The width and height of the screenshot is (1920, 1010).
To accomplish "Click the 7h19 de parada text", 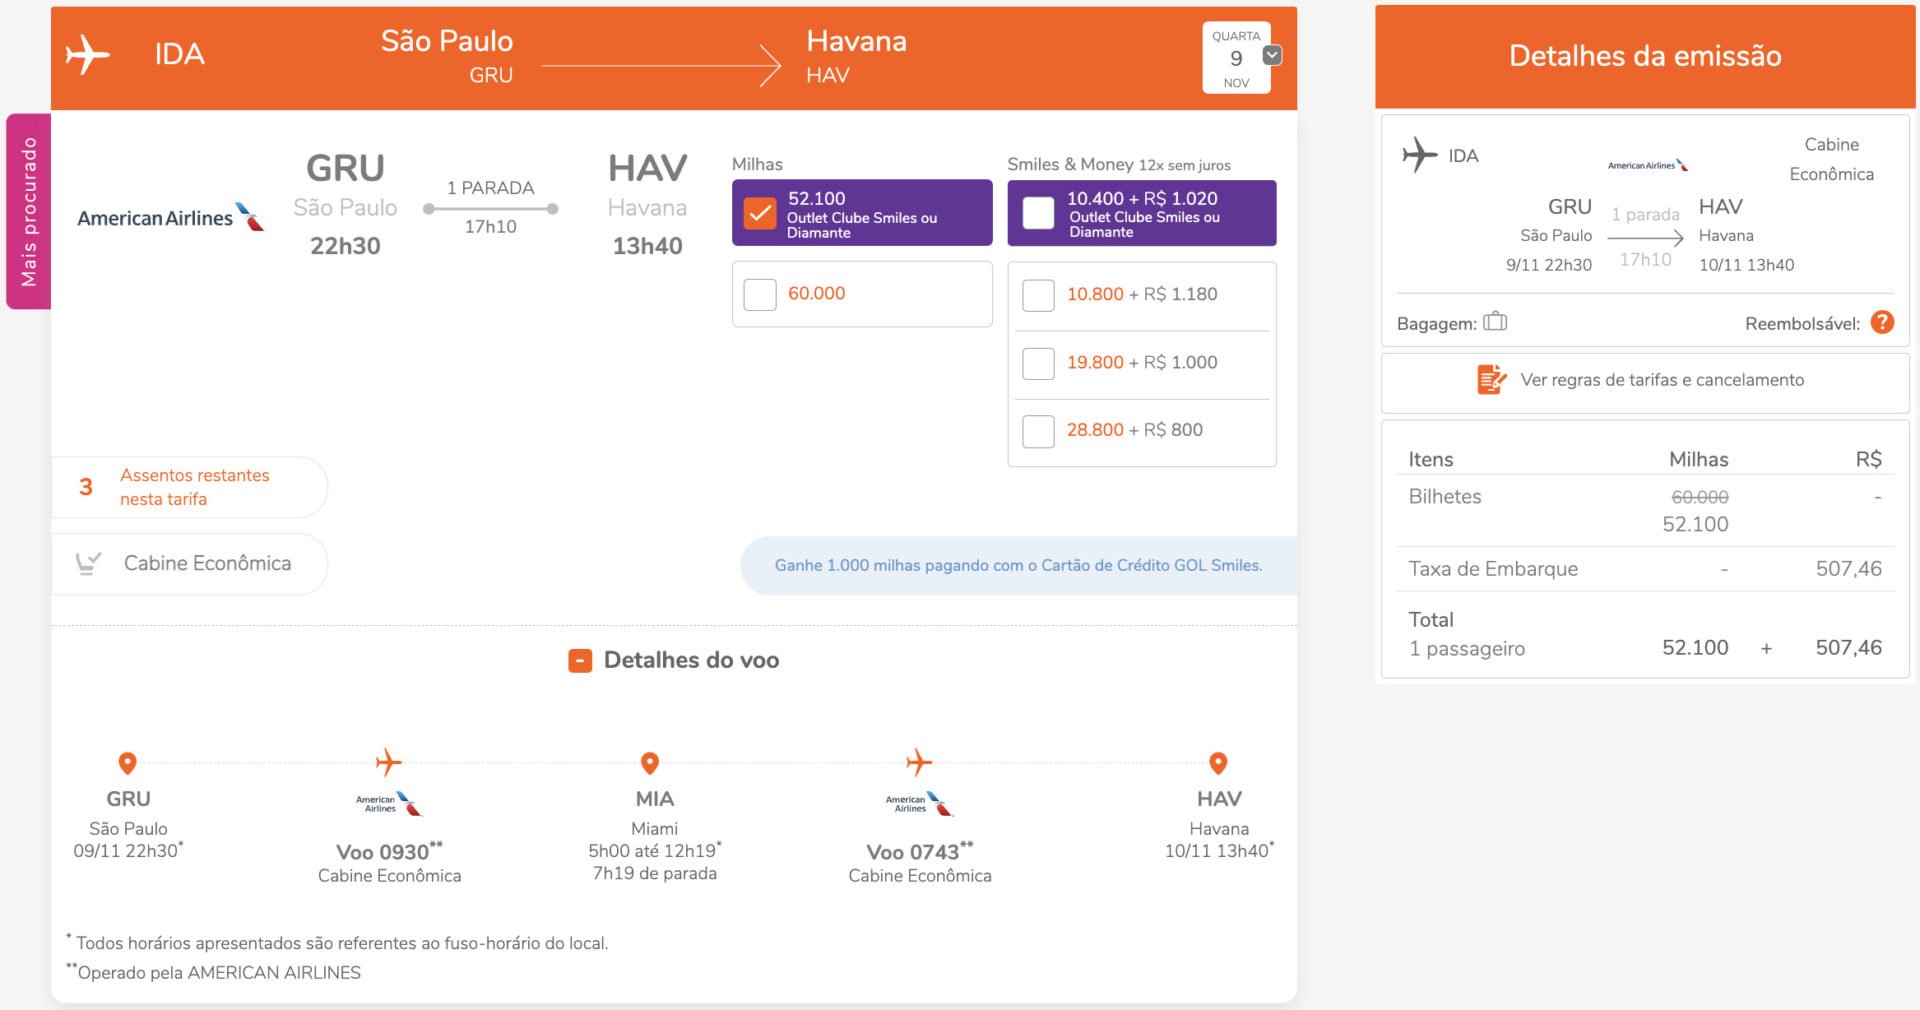I will click(654, 873).
